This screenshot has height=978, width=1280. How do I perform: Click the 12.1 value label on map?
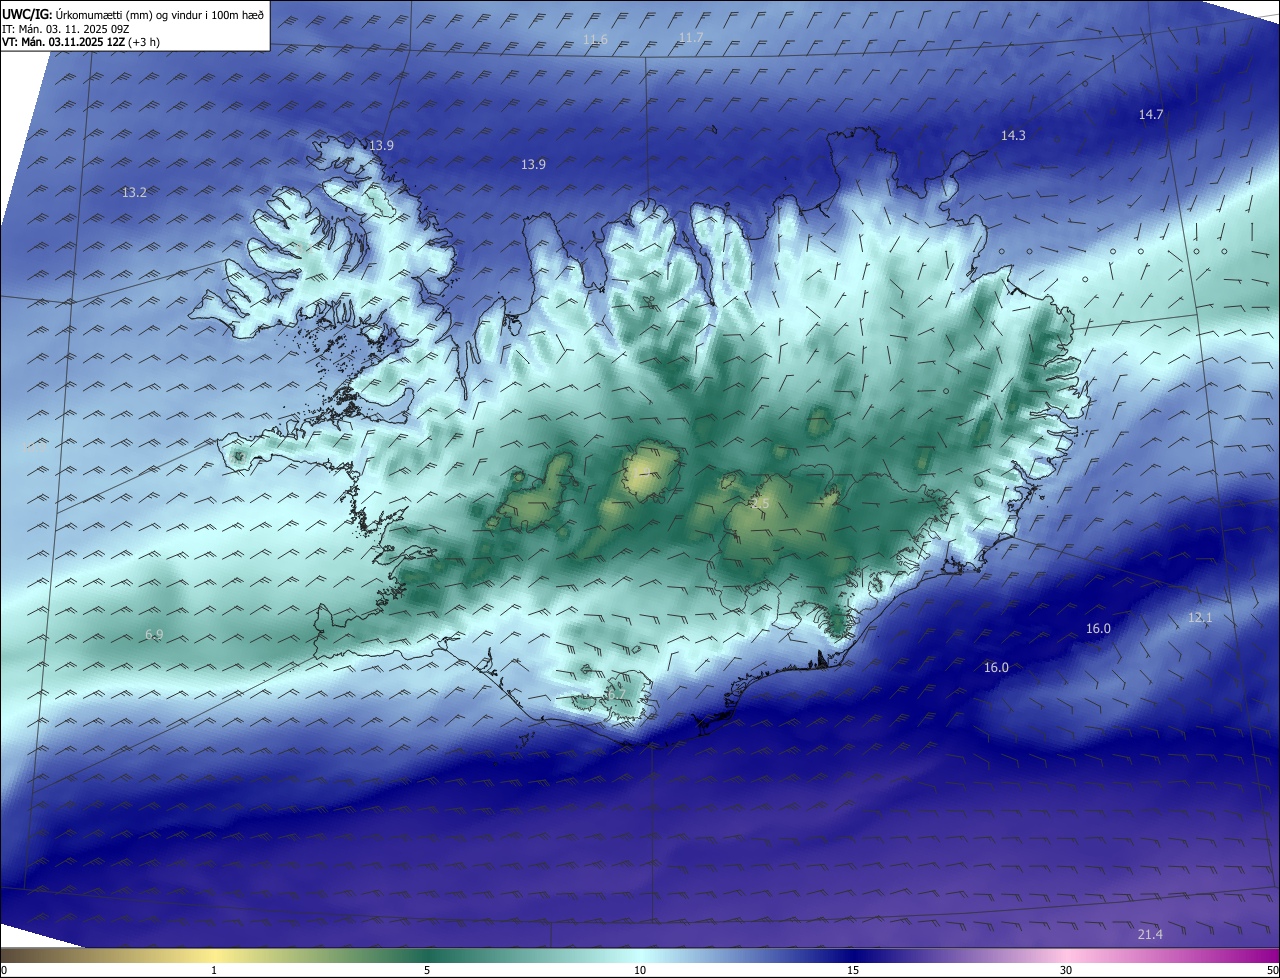[1200, 618]
